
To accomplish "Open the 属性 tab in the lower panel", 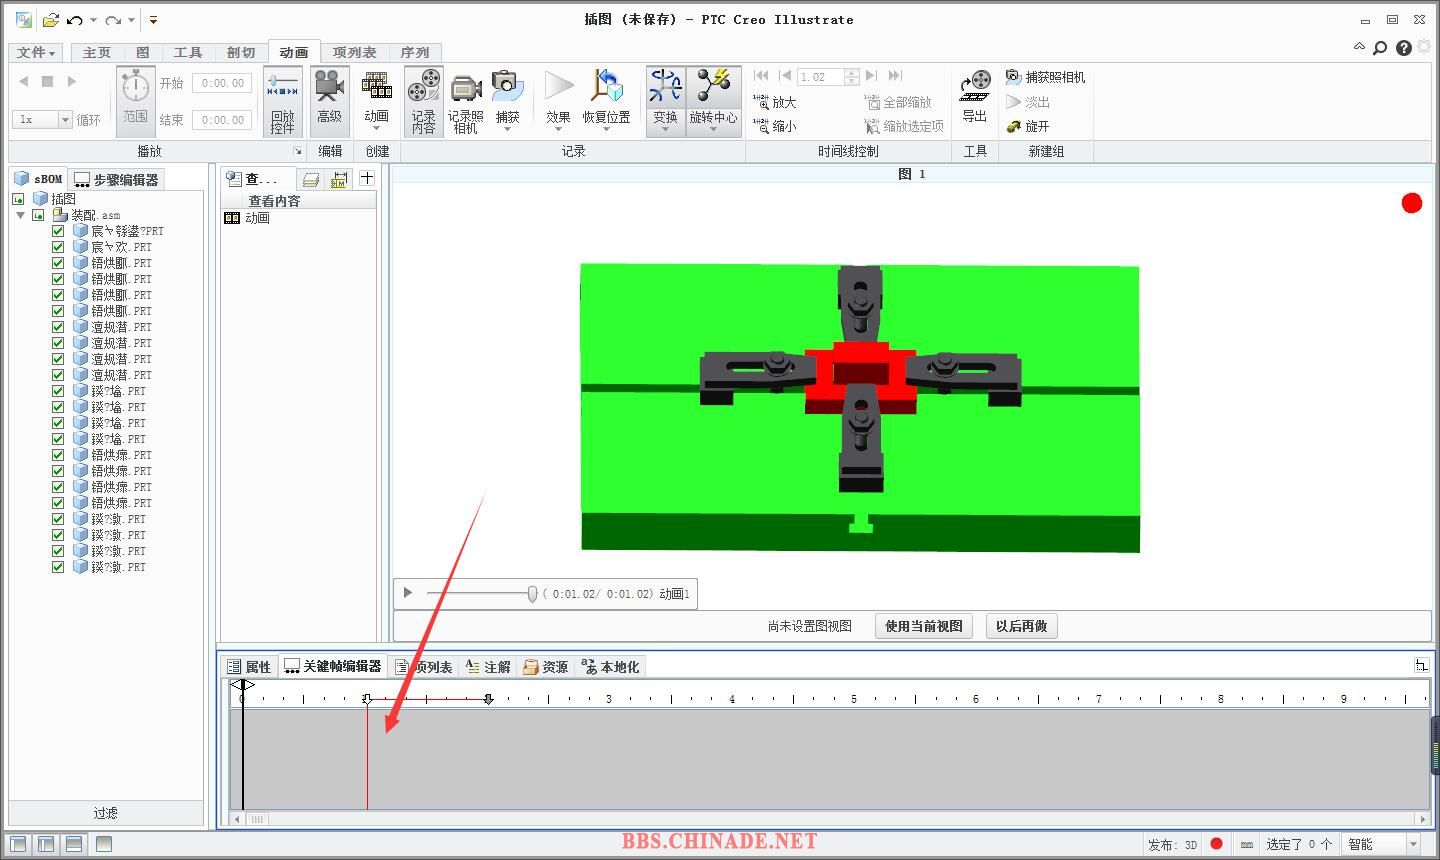I will tap(249, 666).
